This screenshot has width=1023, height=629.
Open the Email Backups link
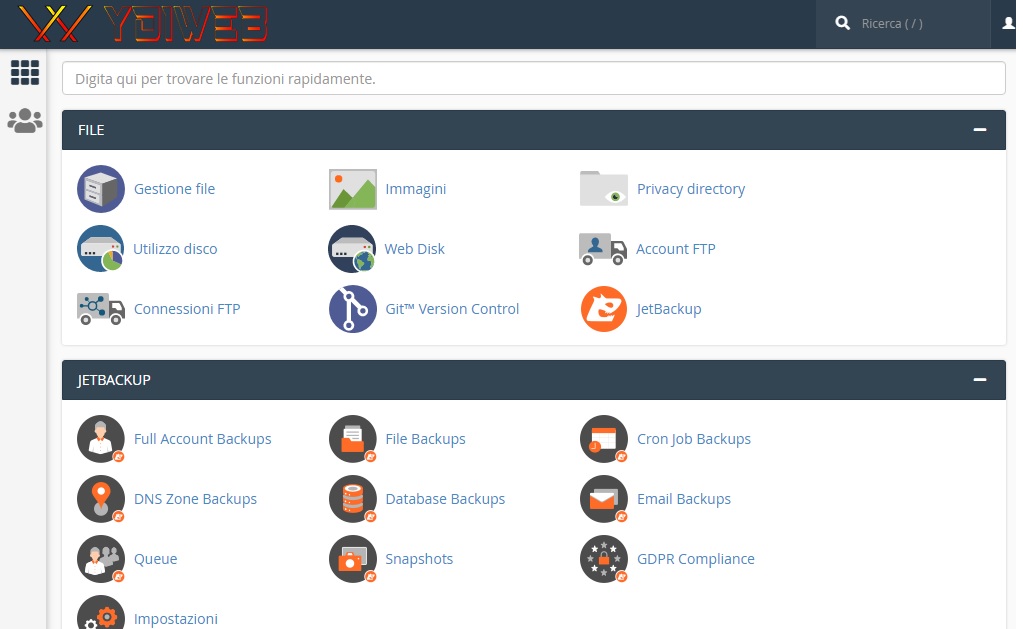[684, 499]
